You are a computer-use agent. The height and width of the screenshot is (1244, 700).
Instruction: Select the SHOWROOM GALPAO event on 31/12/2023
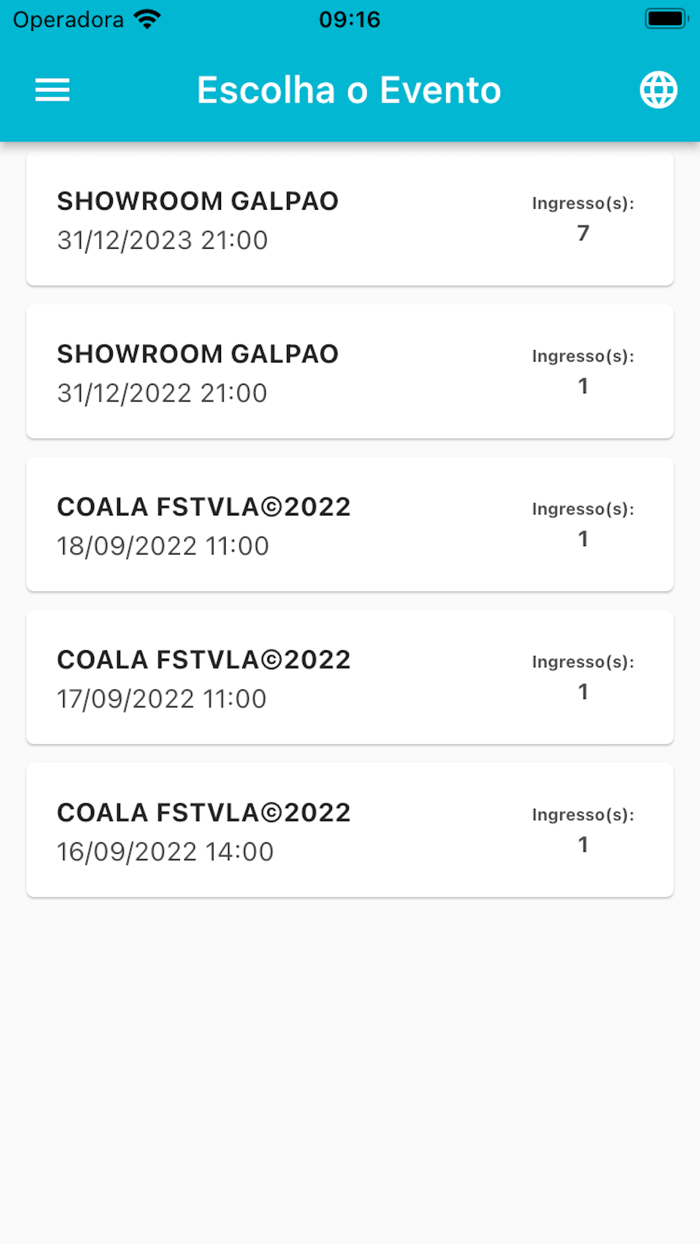coord(349,219)
